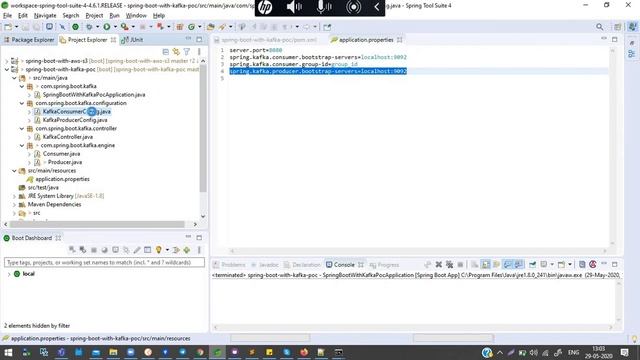Image resolution: width=640 pixels, height=360 pixels.
Task: Click the Debug bug icon in toolbar
Action: pyautogui.click(x=89, y=27)
